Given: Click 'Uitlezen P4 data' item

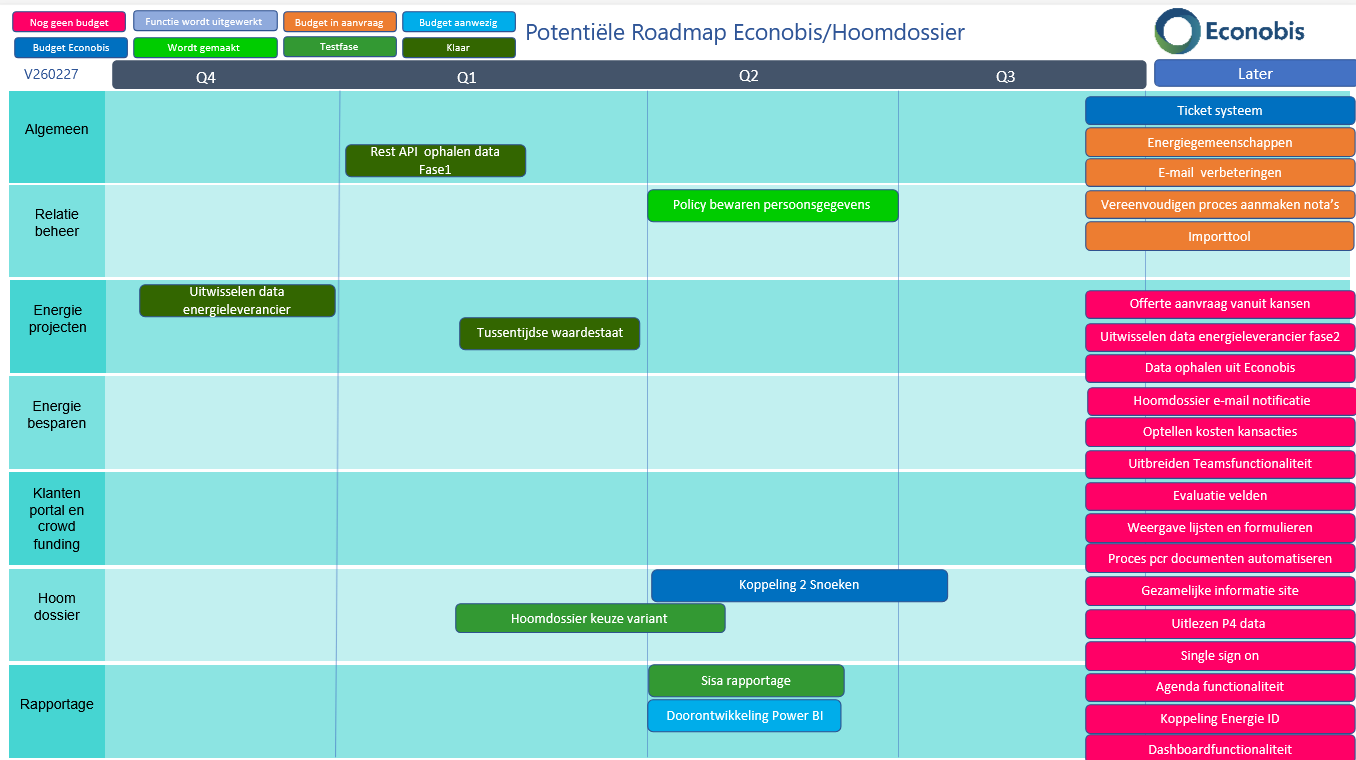Looking at the screenshot, I should 1220,624.
